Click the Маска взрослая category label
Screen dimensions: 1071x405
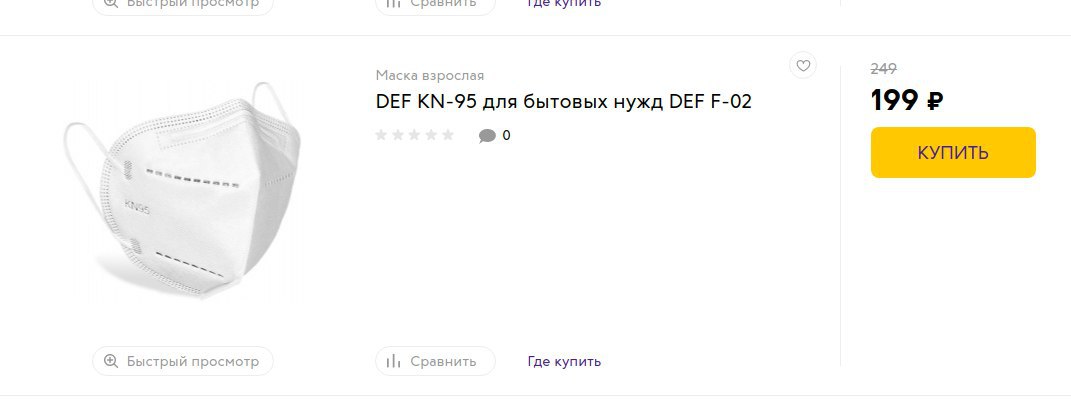430,75
